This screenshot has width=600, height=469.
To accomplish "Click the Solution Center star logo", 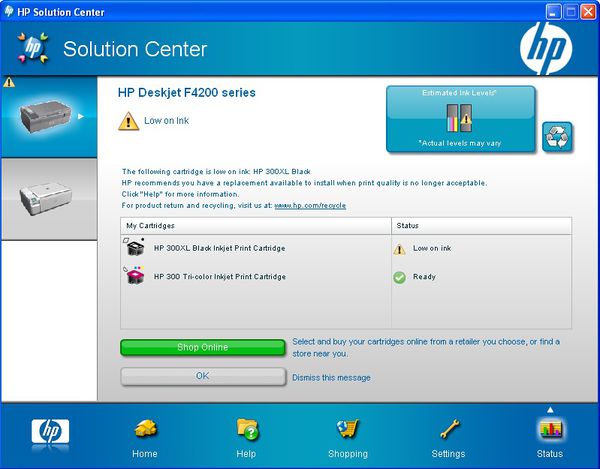I will tap(33, 48).
